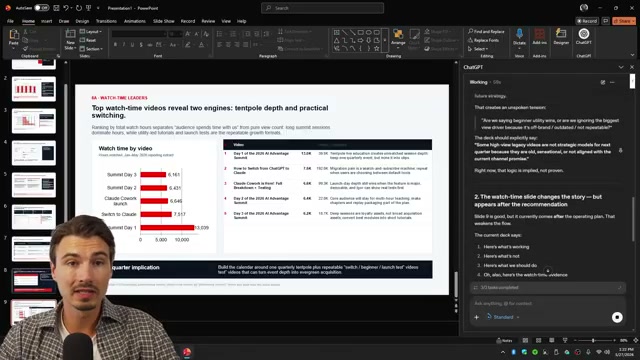Viewport: 640px width, 360px height.
Task: Click the Share button
Action: coord(624,21)
